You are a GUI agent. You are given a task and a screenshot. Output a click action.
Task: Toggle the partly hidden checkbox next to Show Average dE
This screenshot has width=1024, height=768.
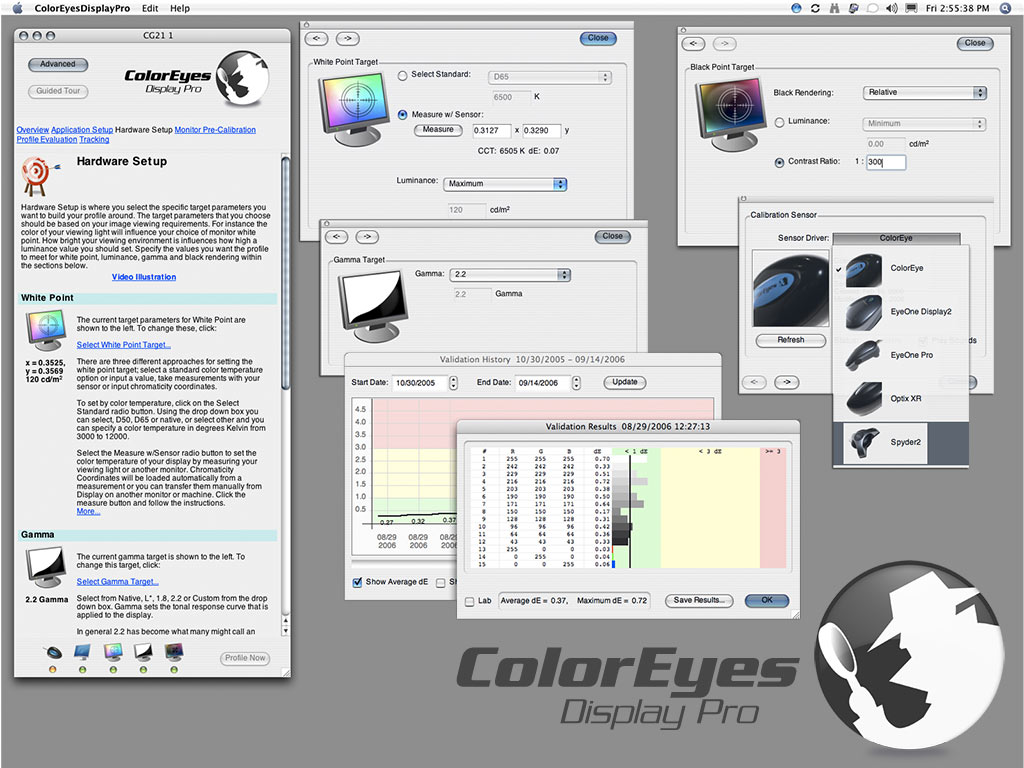441,583
